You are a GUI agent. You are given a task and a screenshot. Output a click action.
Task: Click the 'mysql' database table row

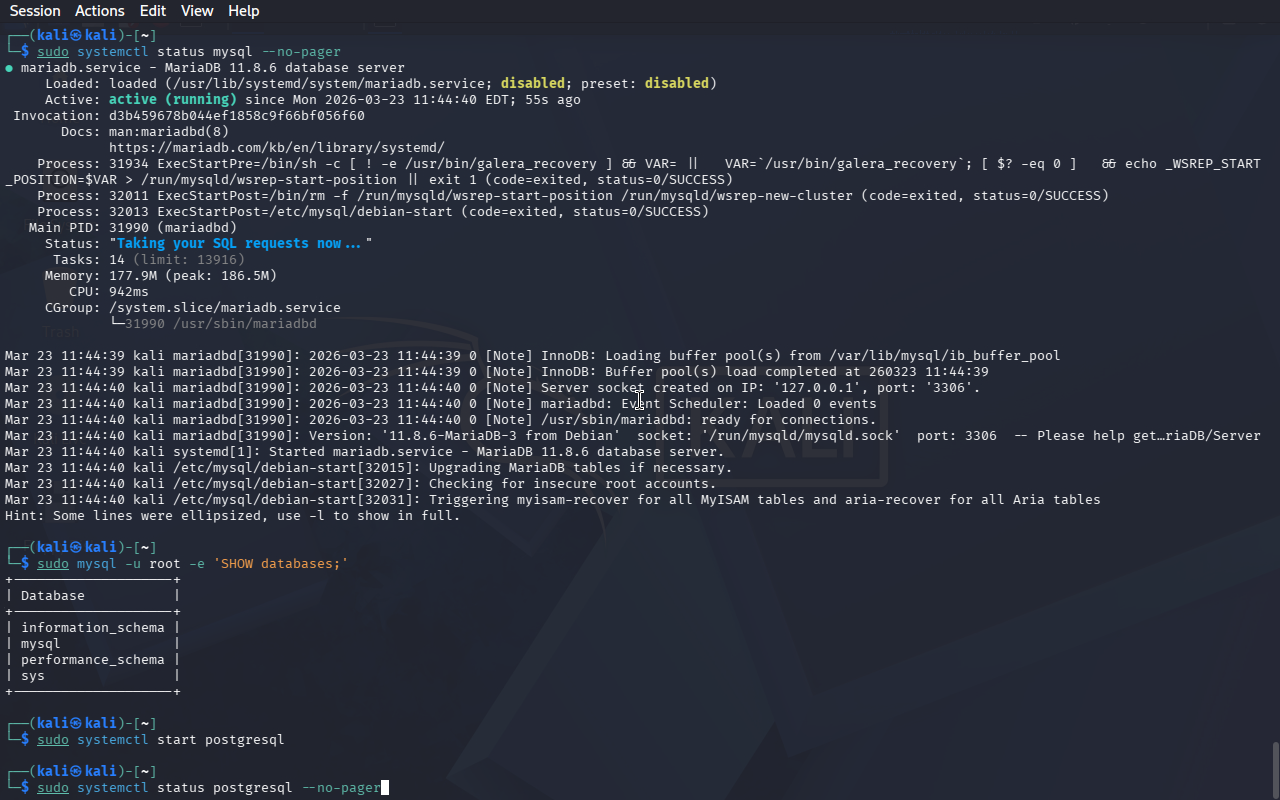(x=41, y=644)
